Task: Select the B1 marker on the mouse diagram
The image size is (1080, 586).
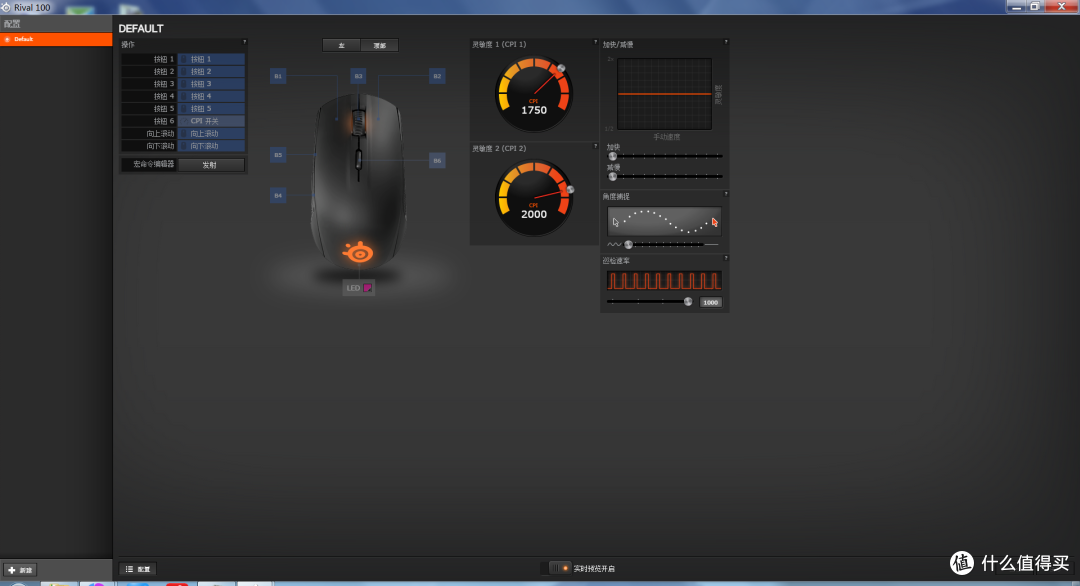Action: 278,76
